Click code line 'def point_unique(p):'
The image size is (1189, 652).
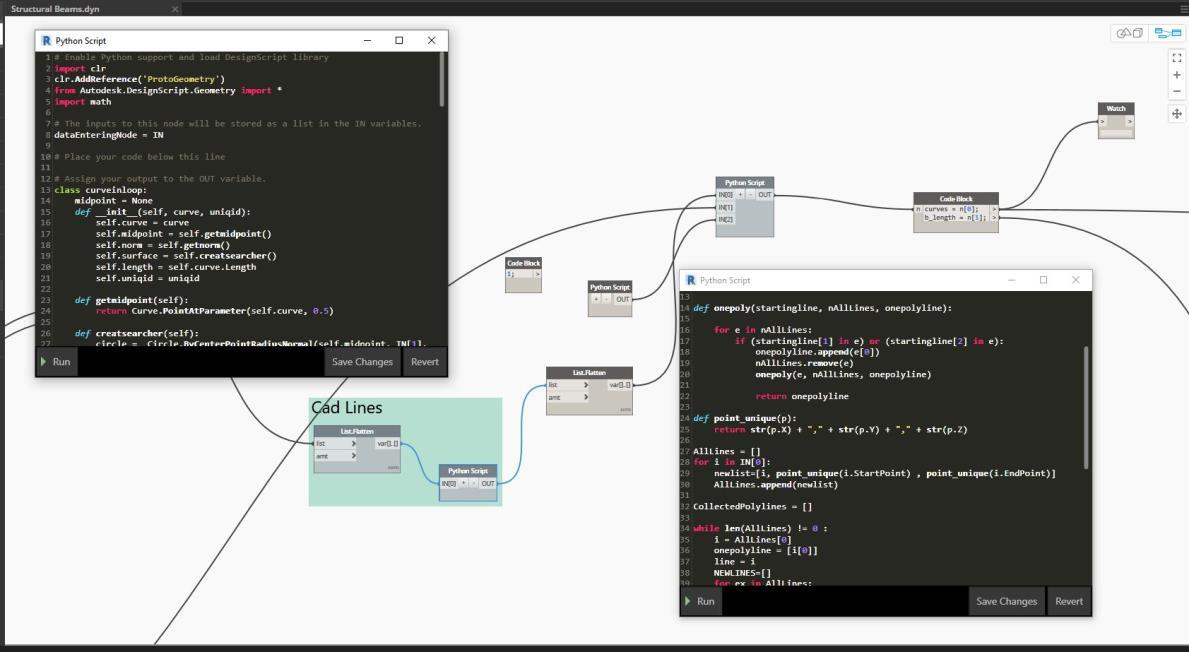click(x=745, y=418)
